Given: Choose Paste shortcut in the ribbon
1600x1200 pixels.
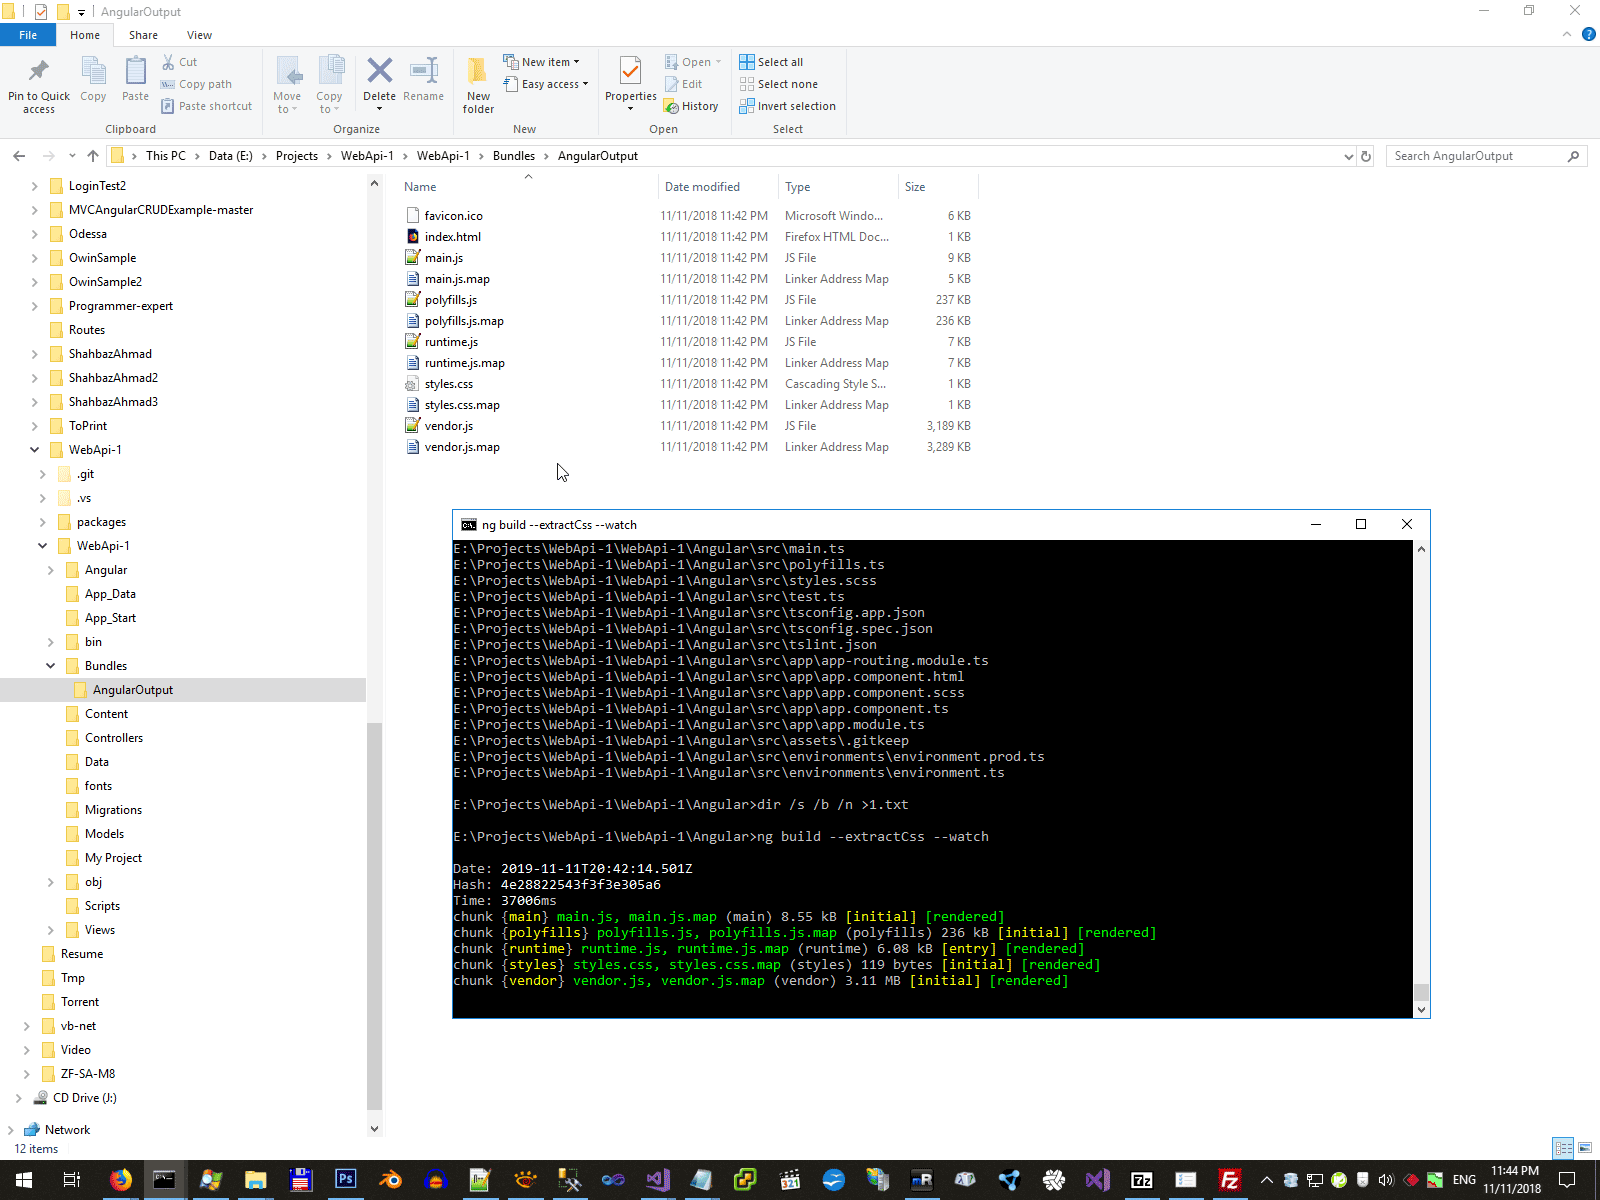Looking at the screenshot, I should point(207,106).
